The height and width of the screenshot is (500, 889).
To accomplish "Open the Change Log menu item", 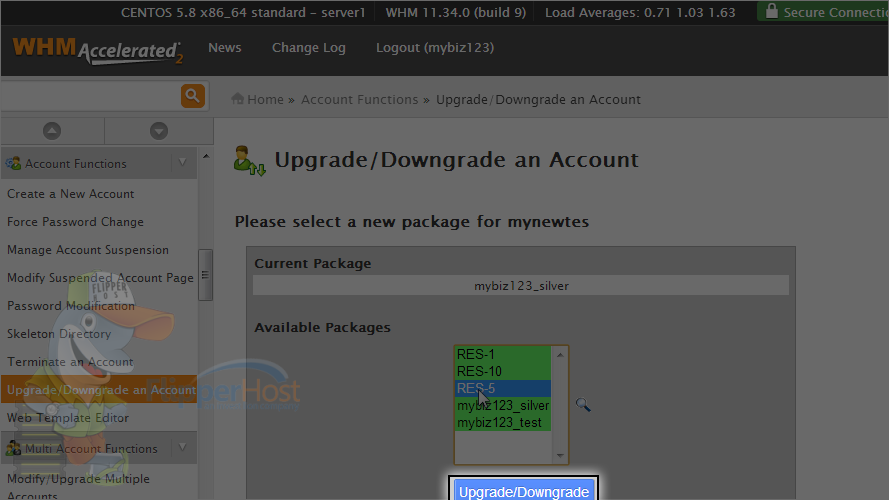I will click(308, 48).
